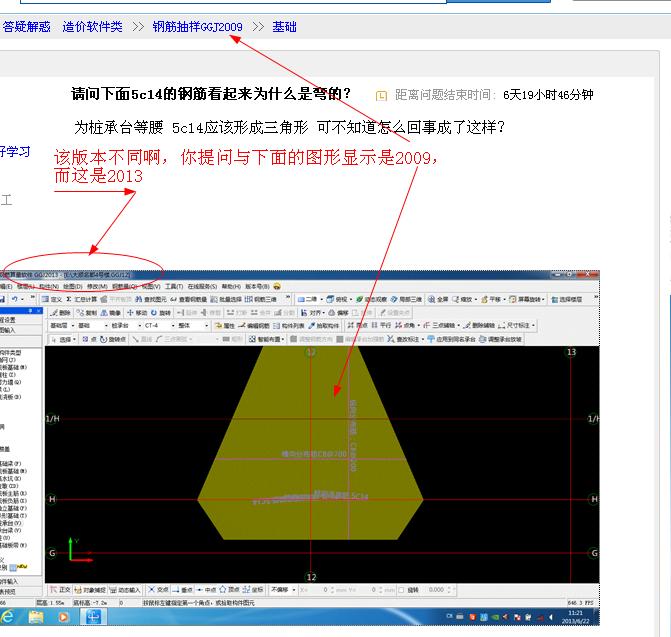Click the 点 drawing tool
671x637 pixels.
pyautogui.click(x=90, y=339)
